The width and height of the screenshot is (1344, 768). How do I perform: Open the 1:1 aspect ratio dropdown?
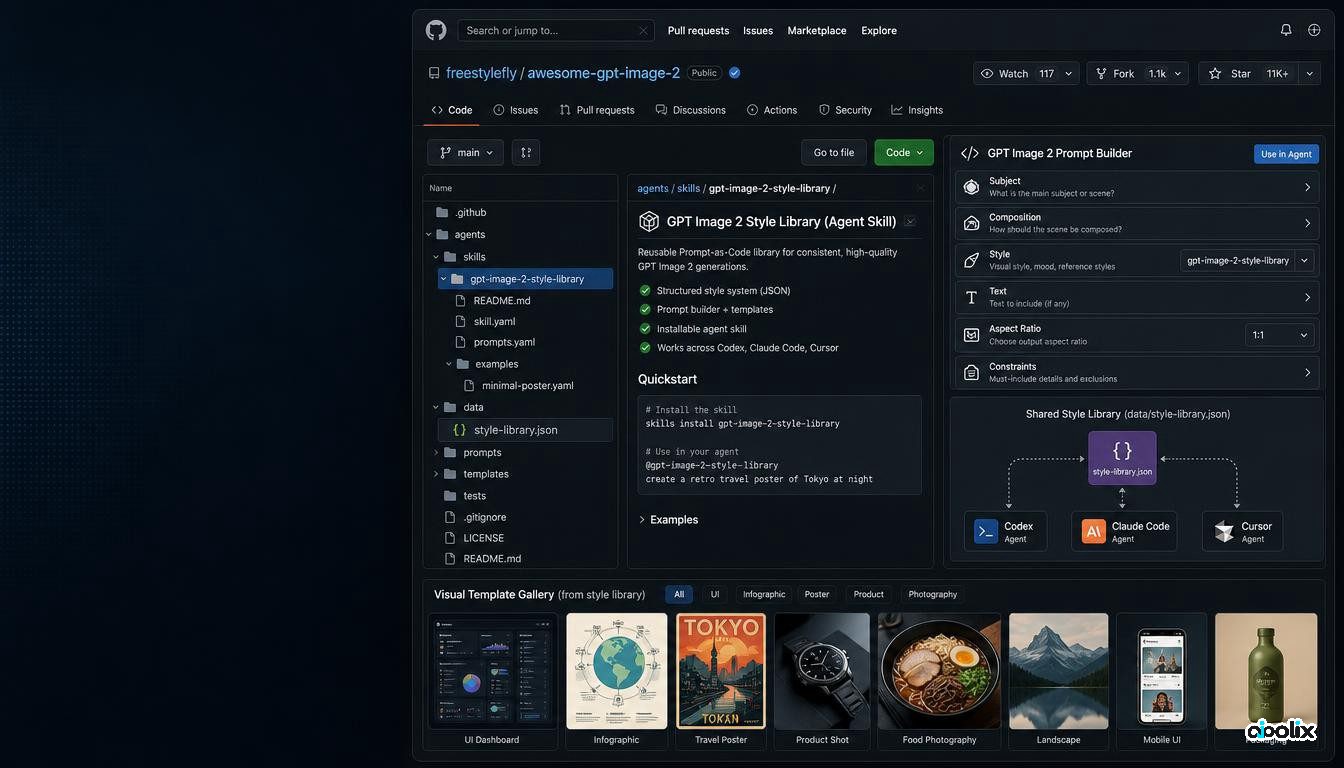click(1280, 335)
